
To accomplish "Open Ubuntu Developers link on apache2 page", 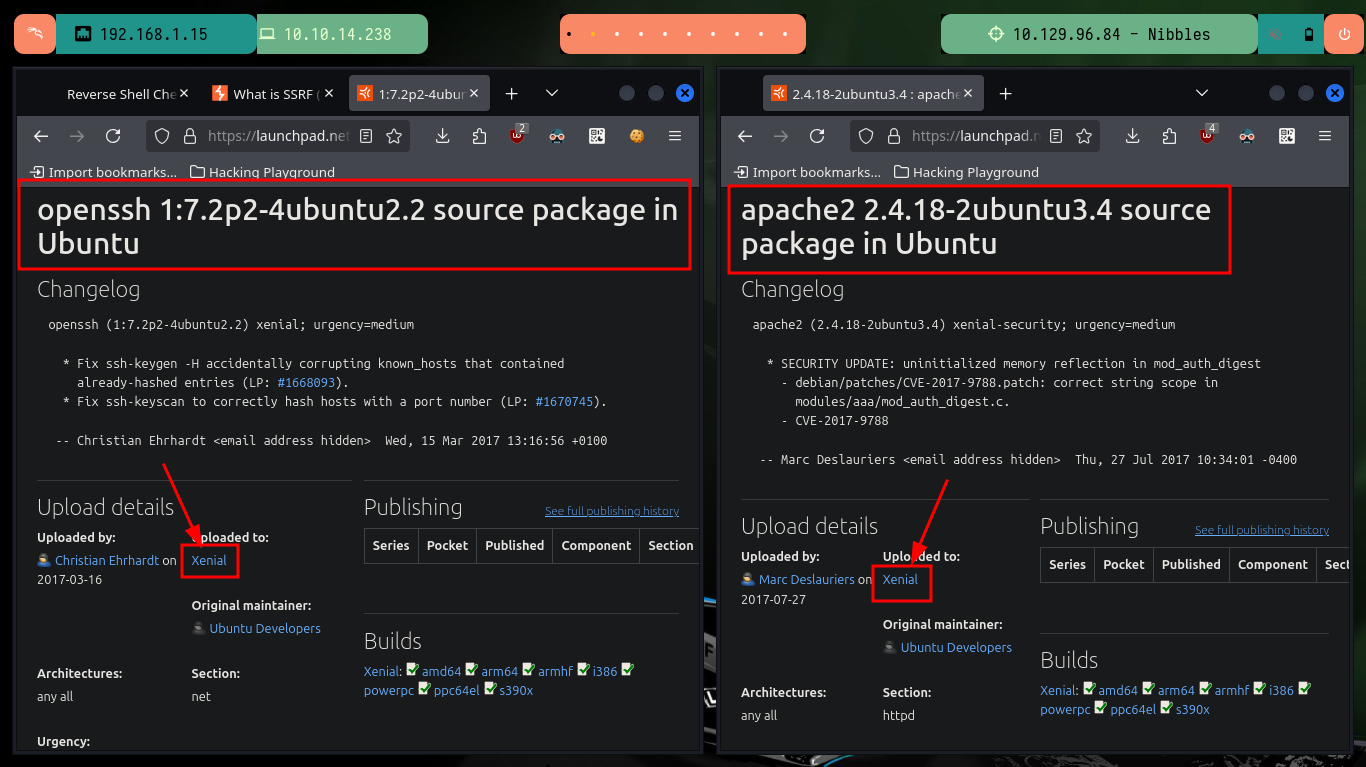I will coord(956,648).
